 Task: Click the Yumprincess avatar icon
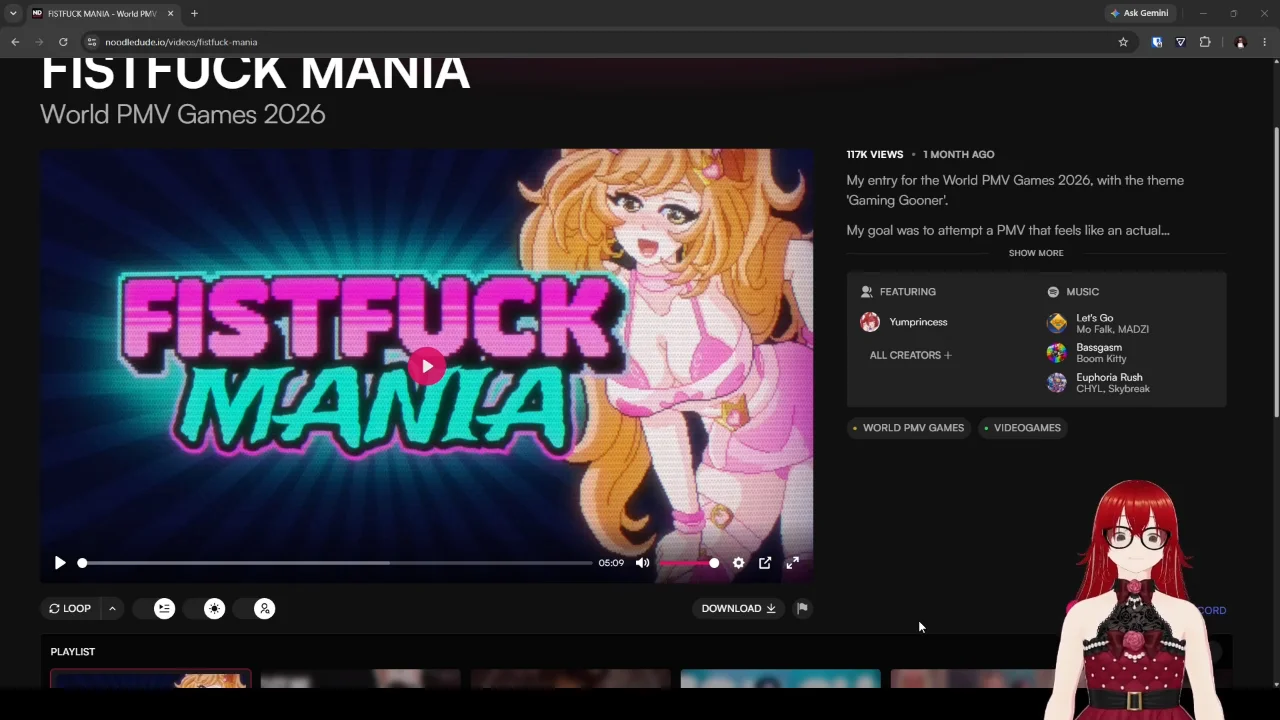(x=870, y=322)
